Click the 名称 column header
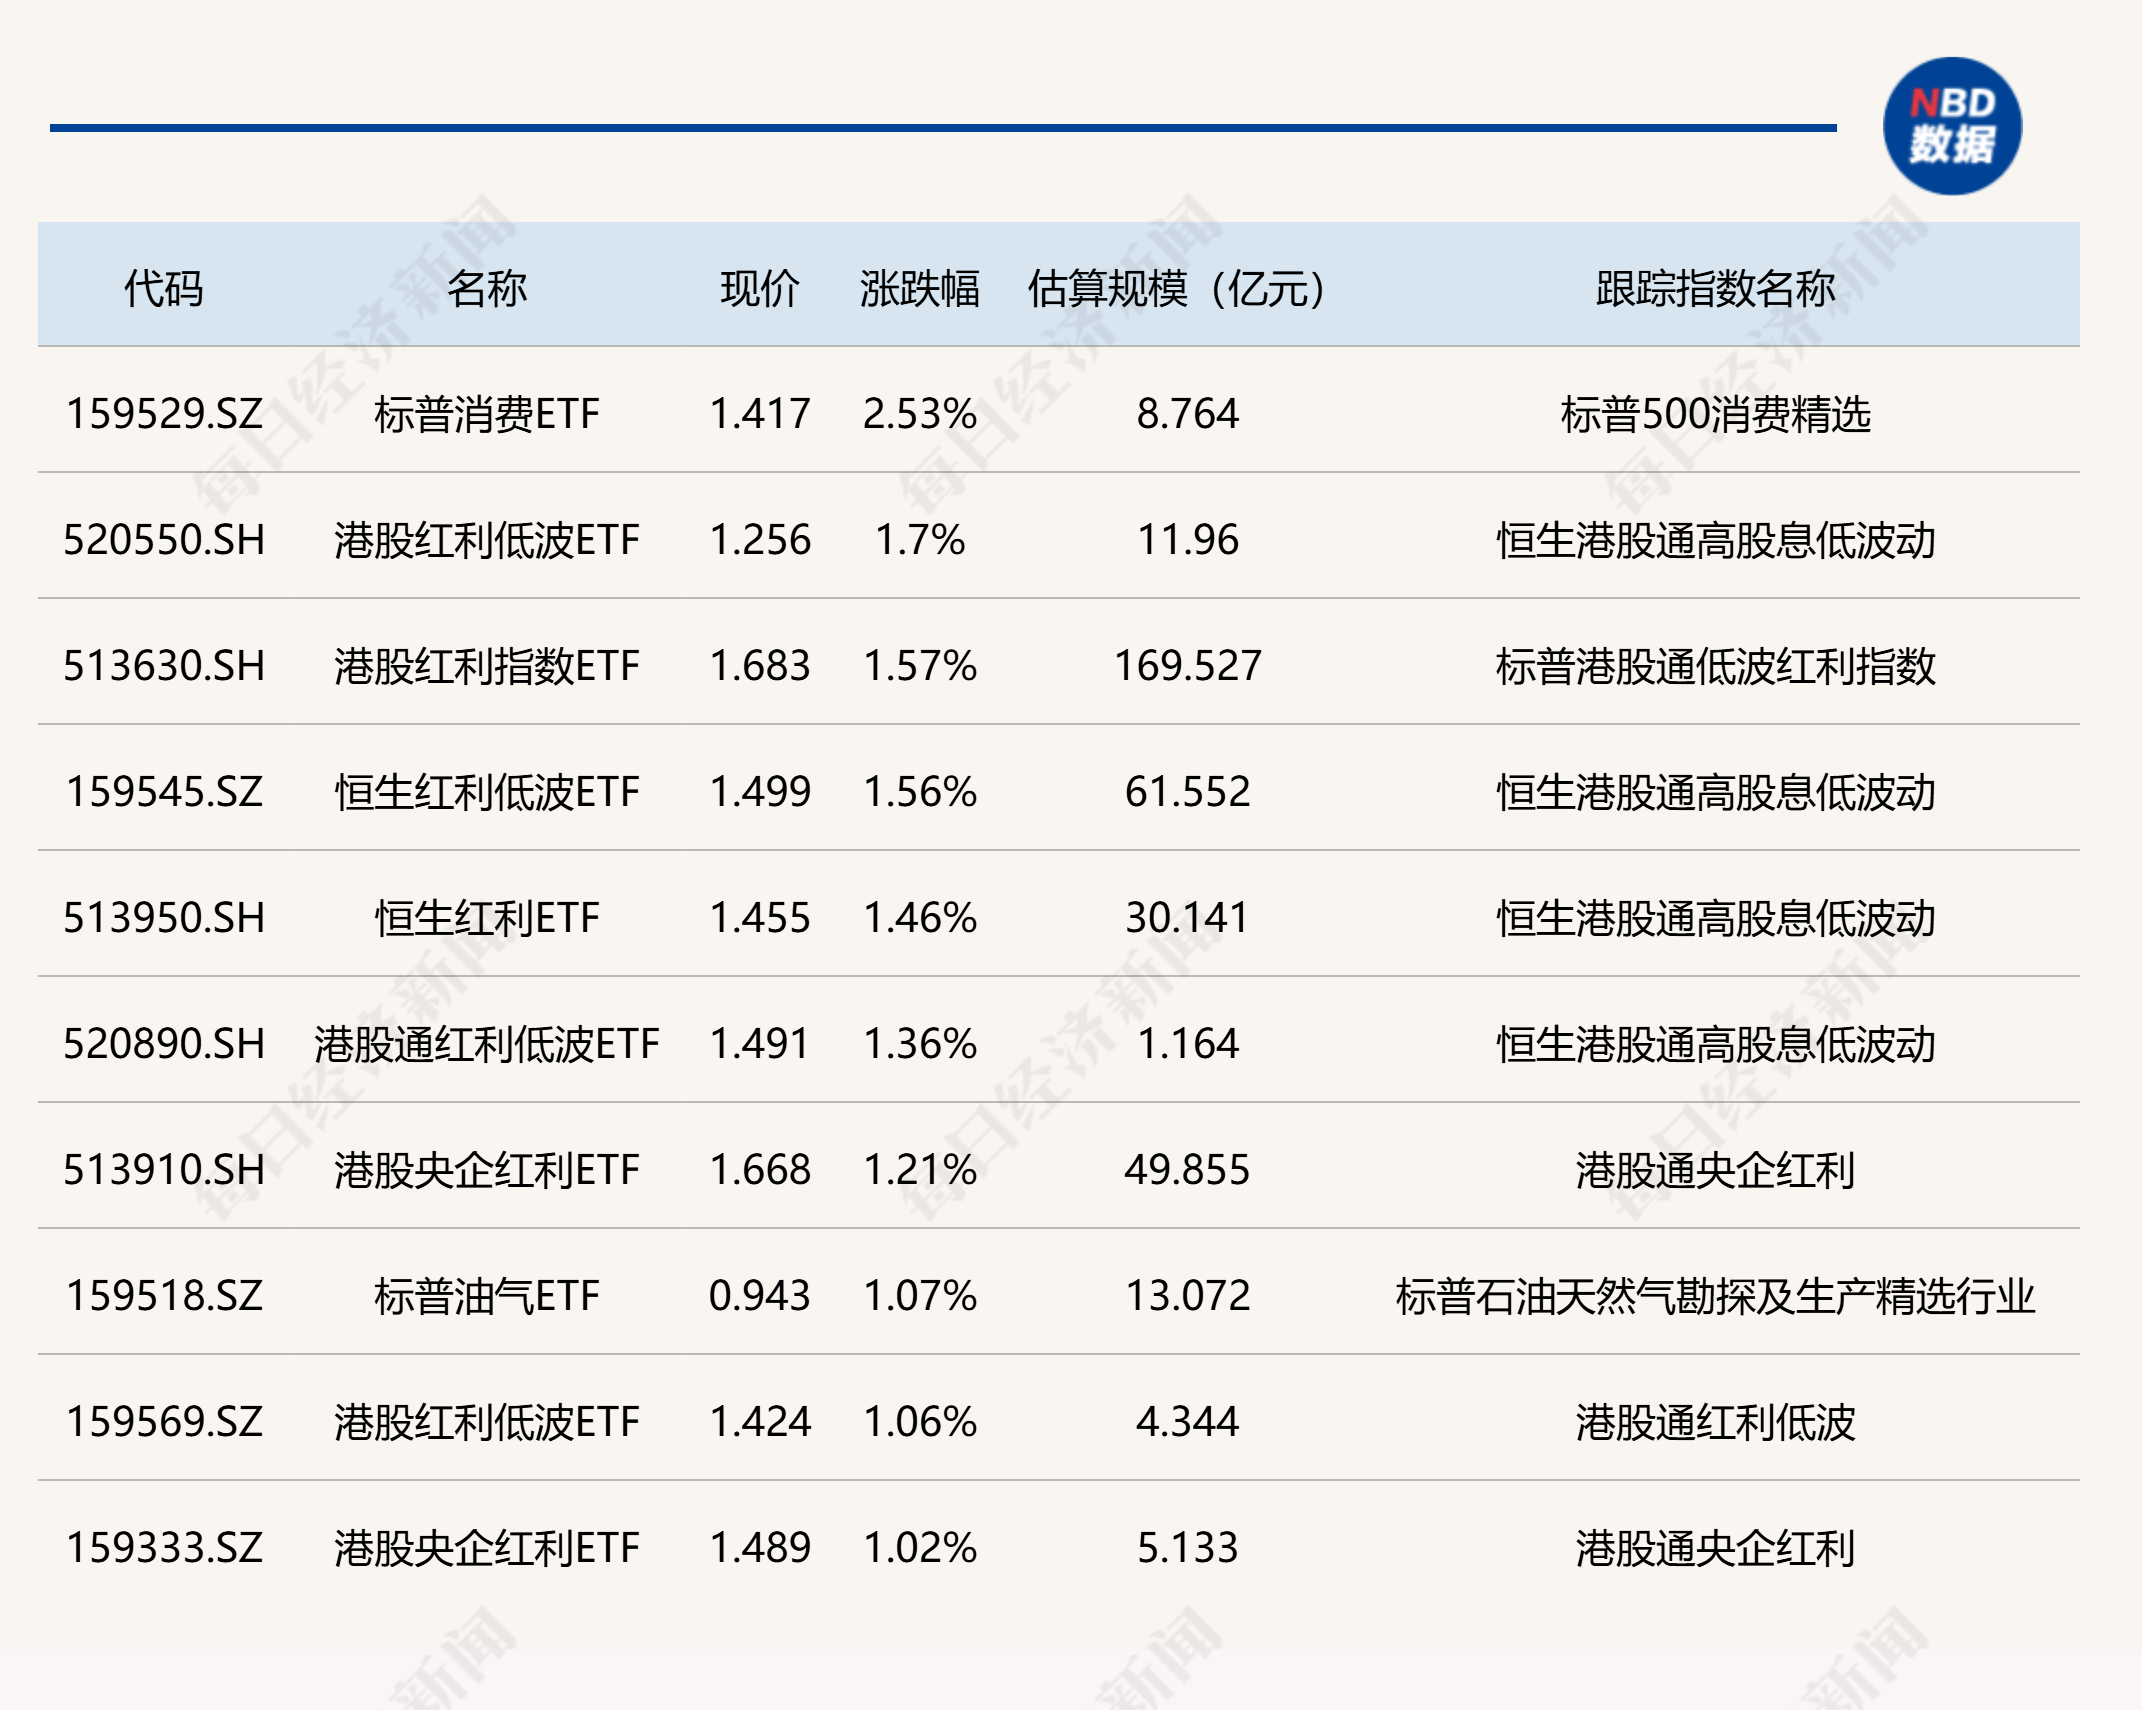The width and height of the screenshot is (2142, 1710). click(x=486, y=289)
